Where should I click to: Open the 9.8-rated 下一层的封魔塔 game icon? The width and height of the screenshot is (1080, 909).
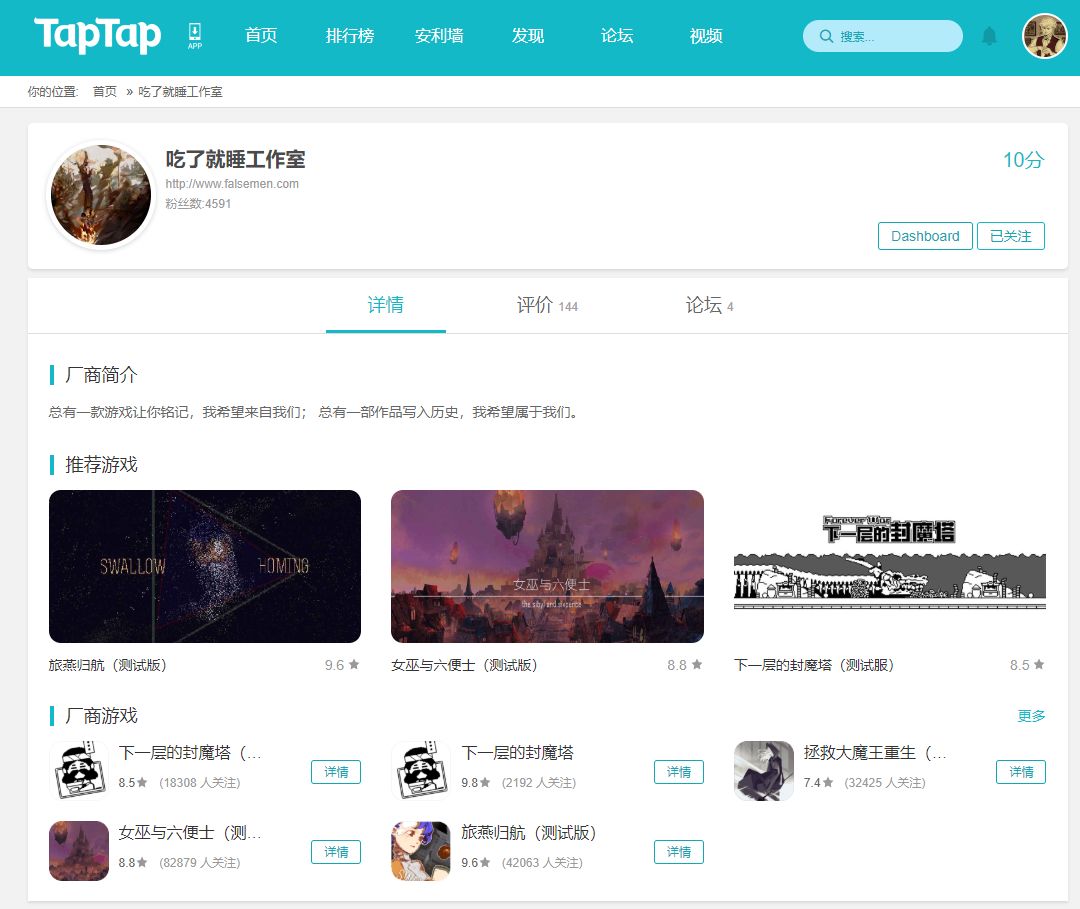click(x=421, y=771)
